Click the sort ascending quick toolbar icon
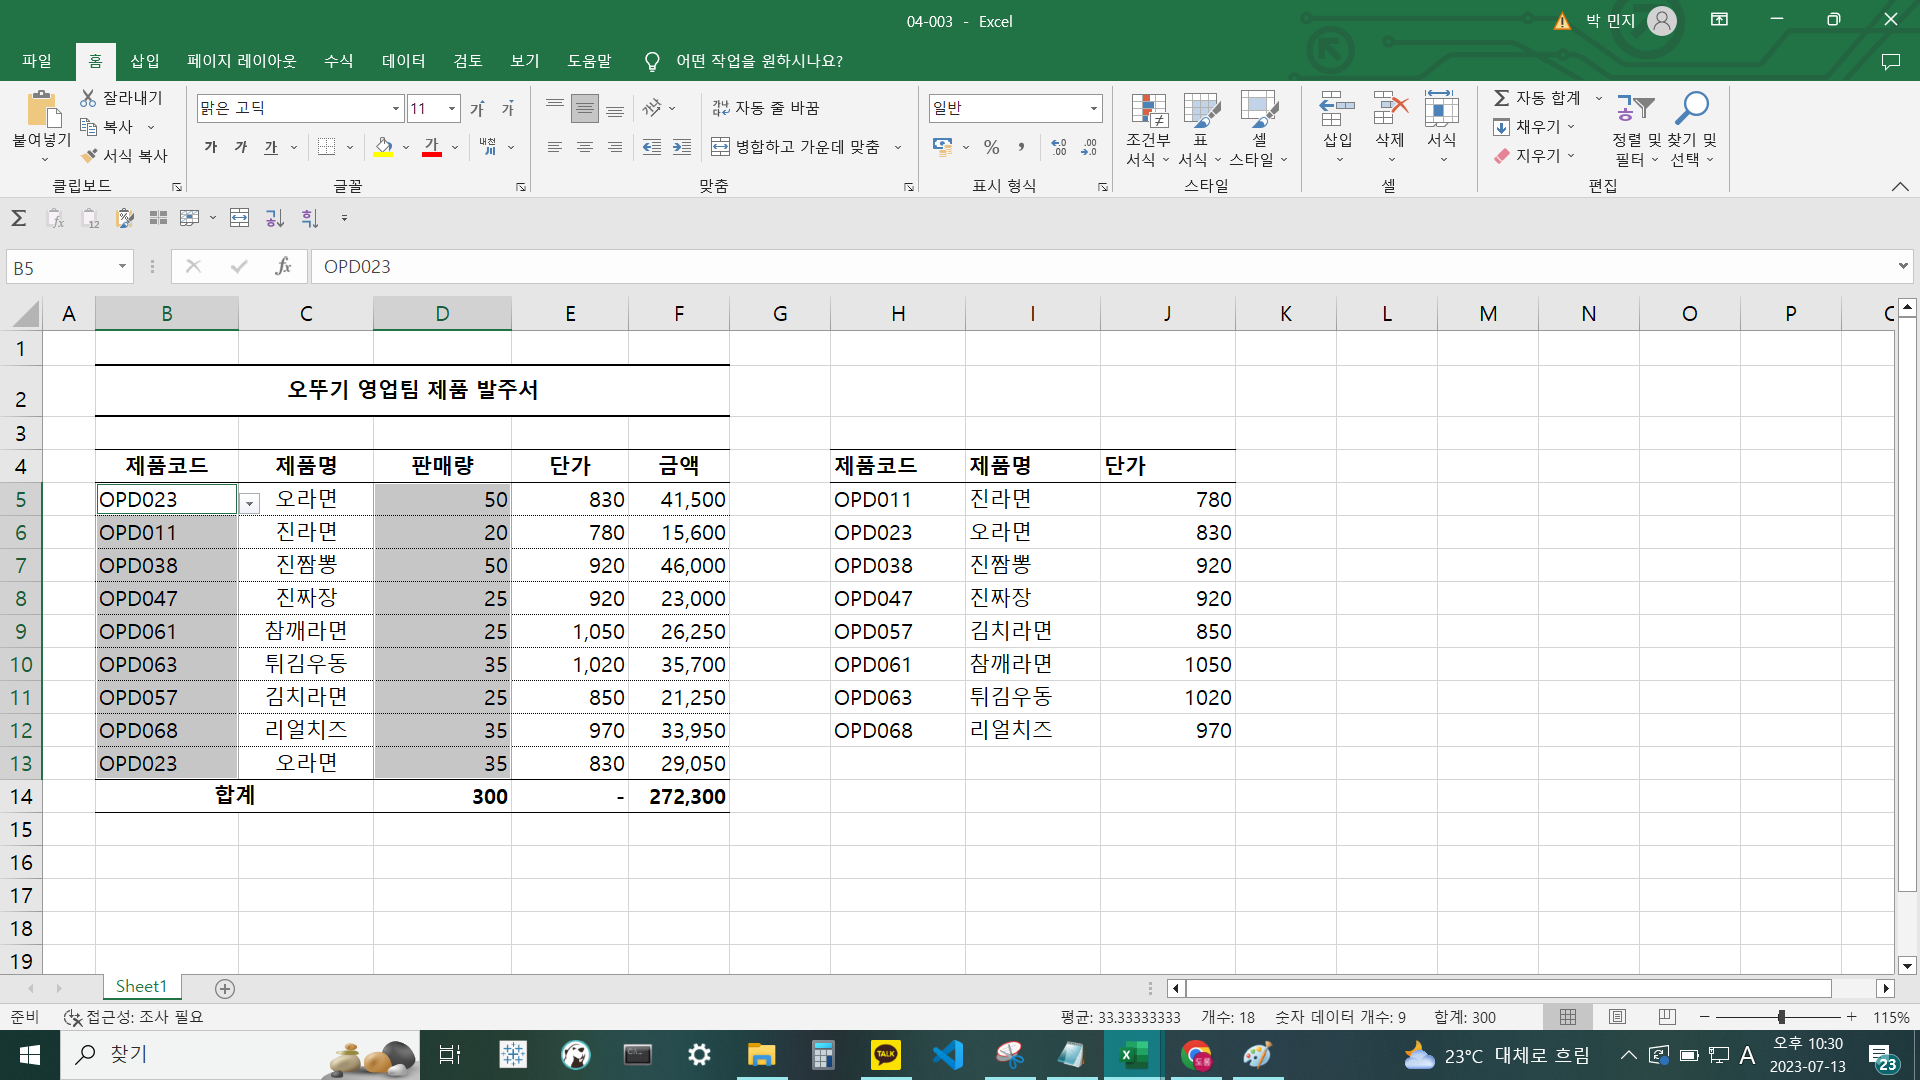Image resolution: width=1920 pixels, height=1080 pixels. click(275, 218)
